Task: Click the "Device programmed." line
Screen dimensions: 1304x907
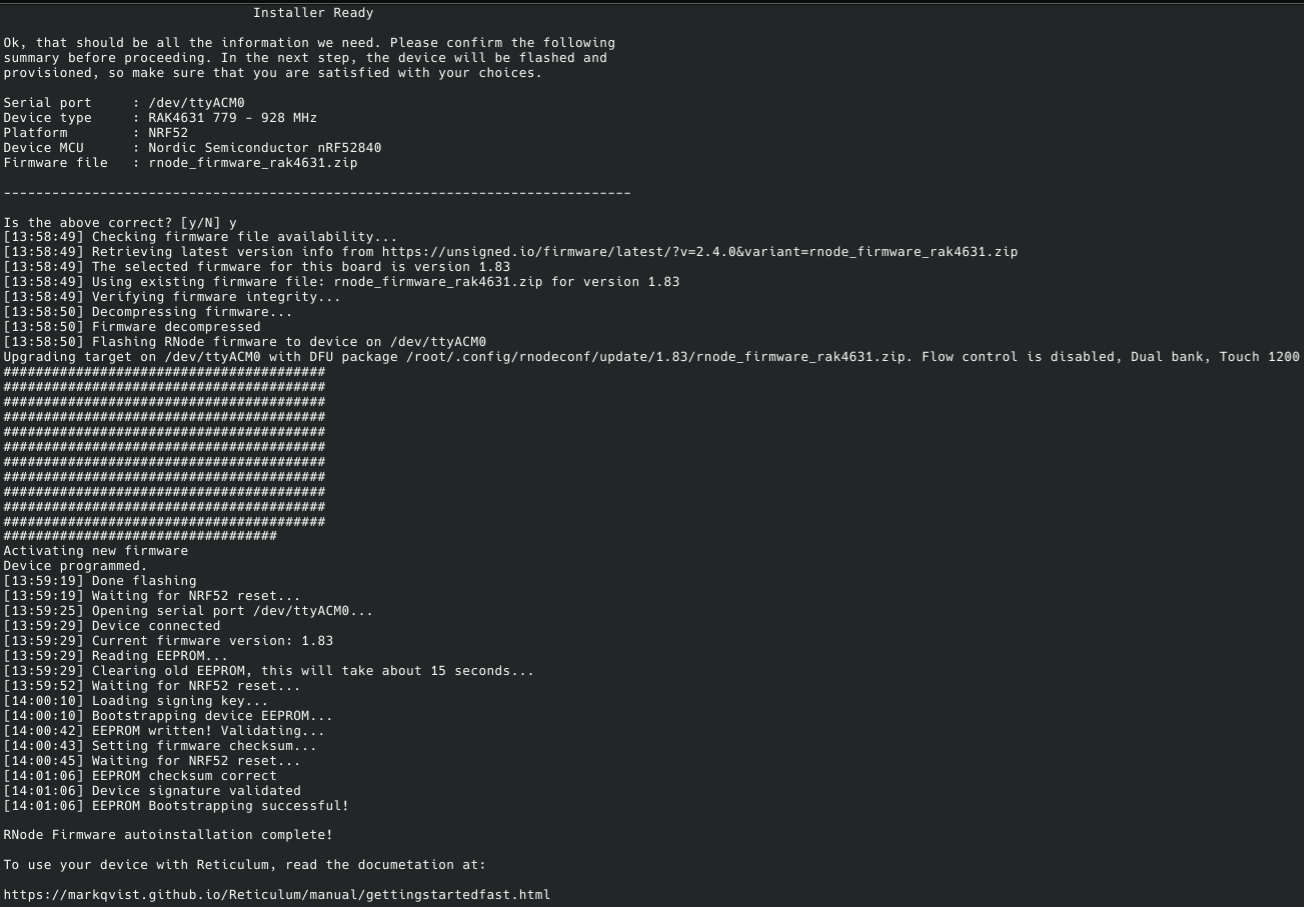Action: 75,566
